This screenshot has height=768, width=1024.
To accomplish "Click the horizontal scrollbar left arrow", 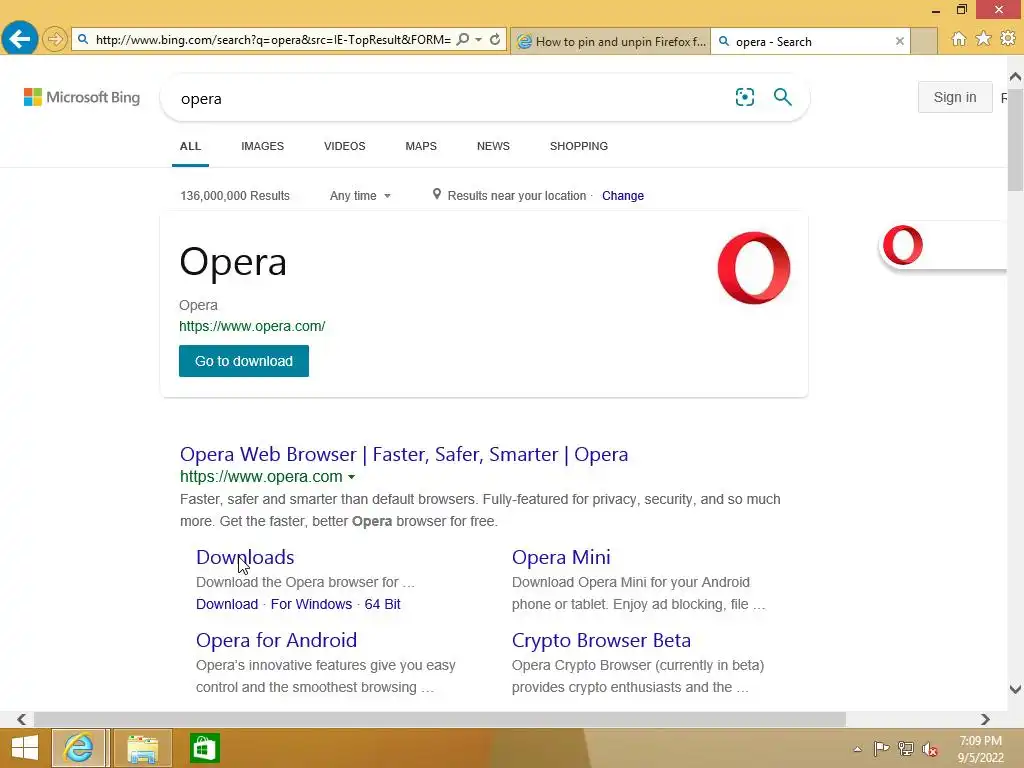I will (x=21, y=719).
